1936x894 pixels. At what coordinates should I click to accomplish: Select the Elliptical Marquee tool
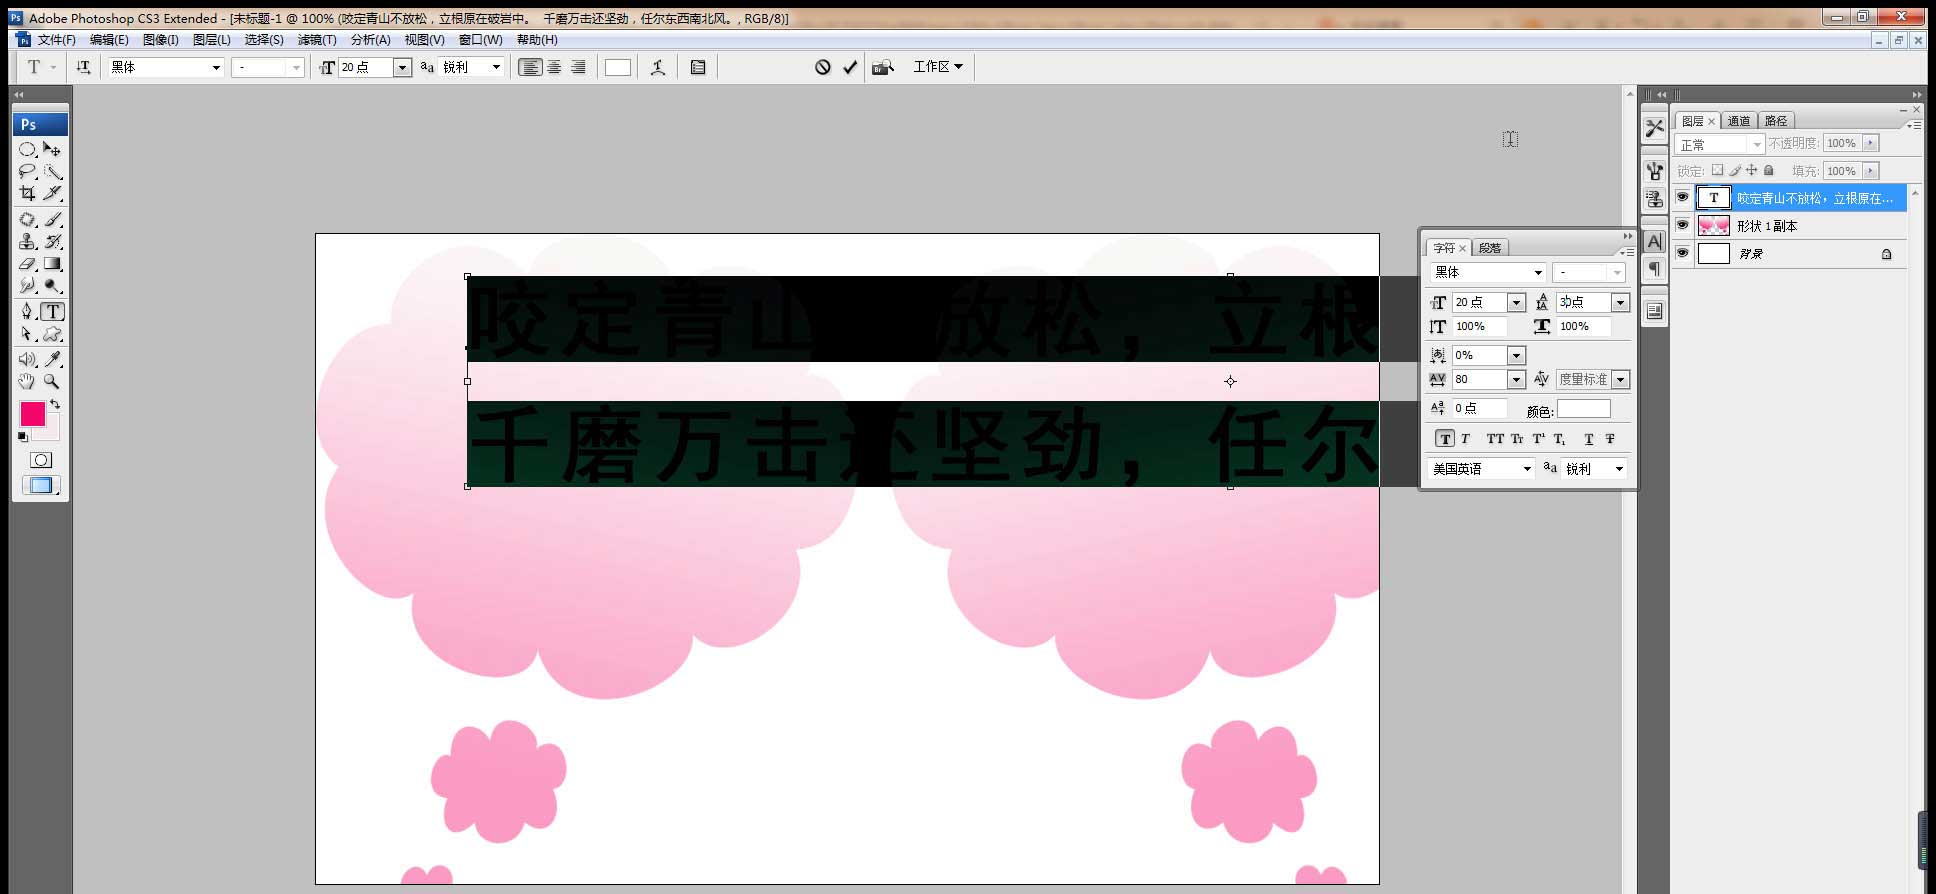point(27,149)
